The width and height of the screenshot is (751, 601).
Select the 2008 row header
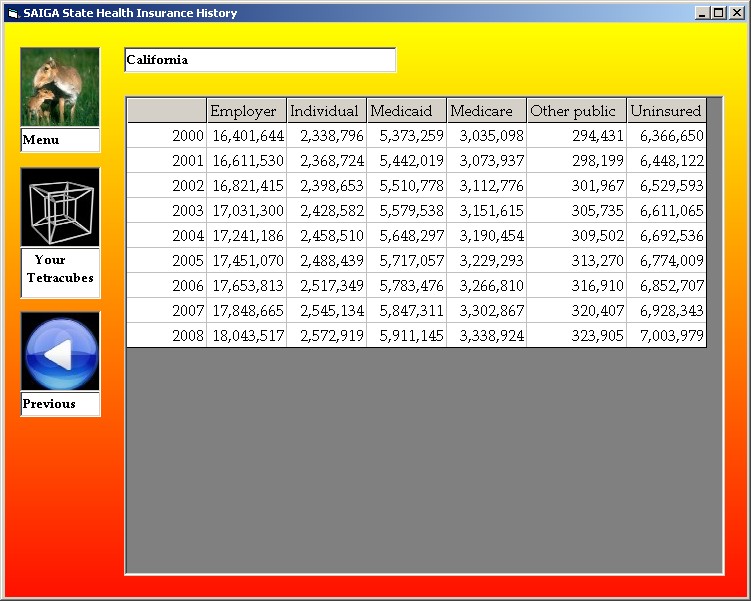point(167,336)
